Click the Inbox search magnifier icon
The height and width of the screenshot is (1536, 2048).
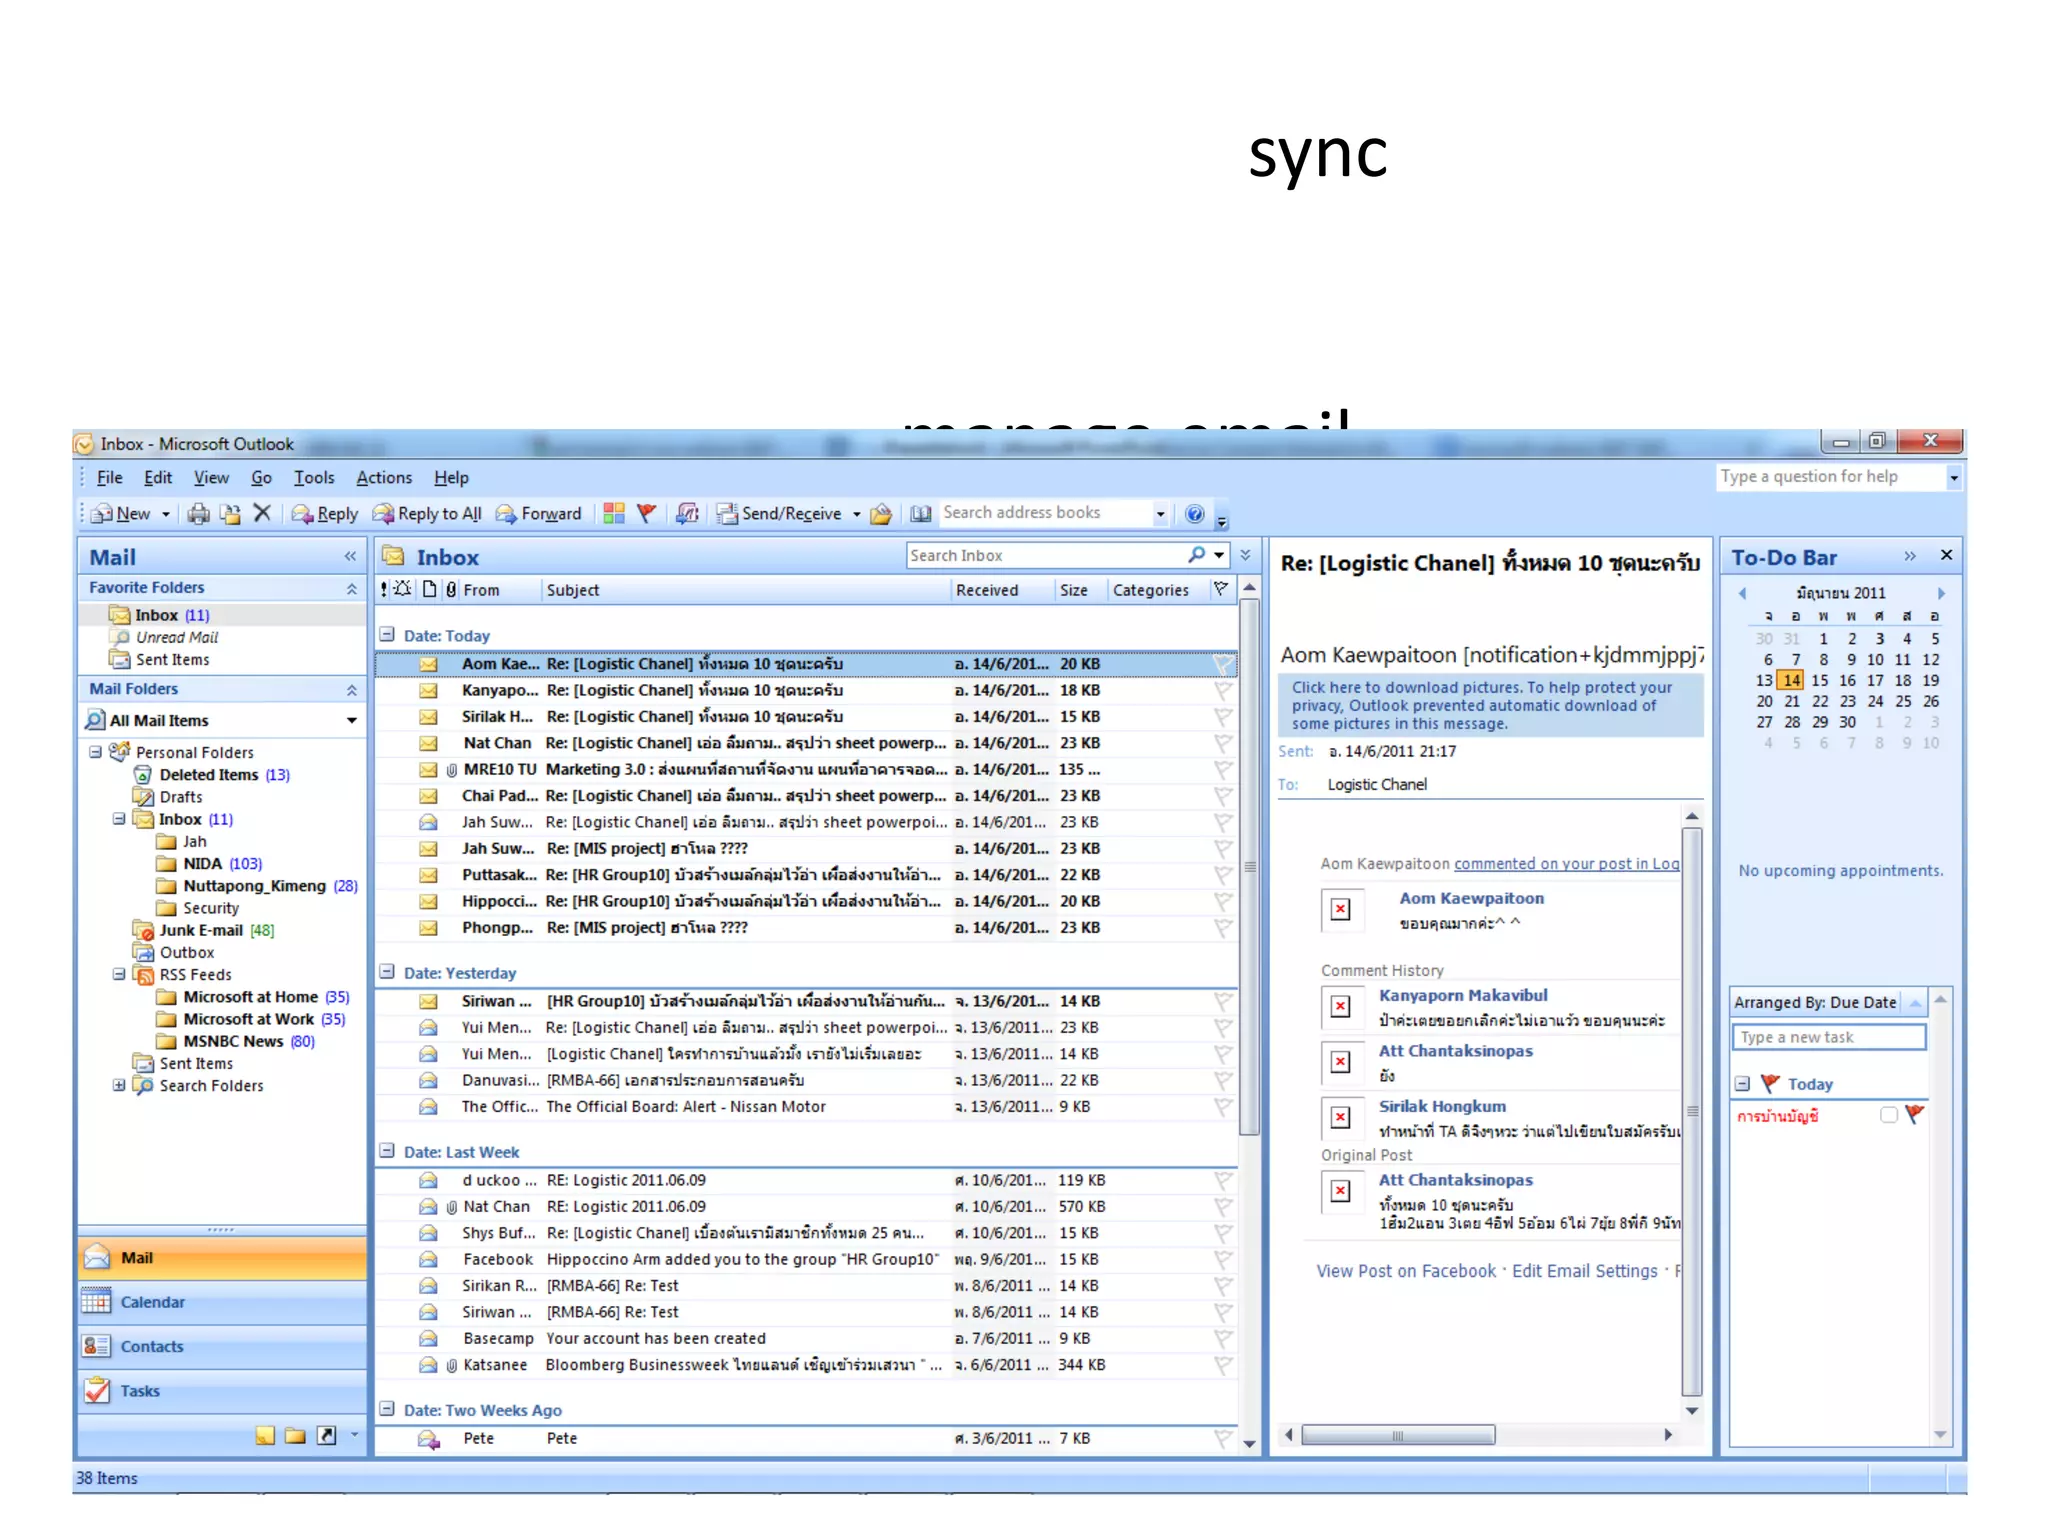click(1197, 554)
